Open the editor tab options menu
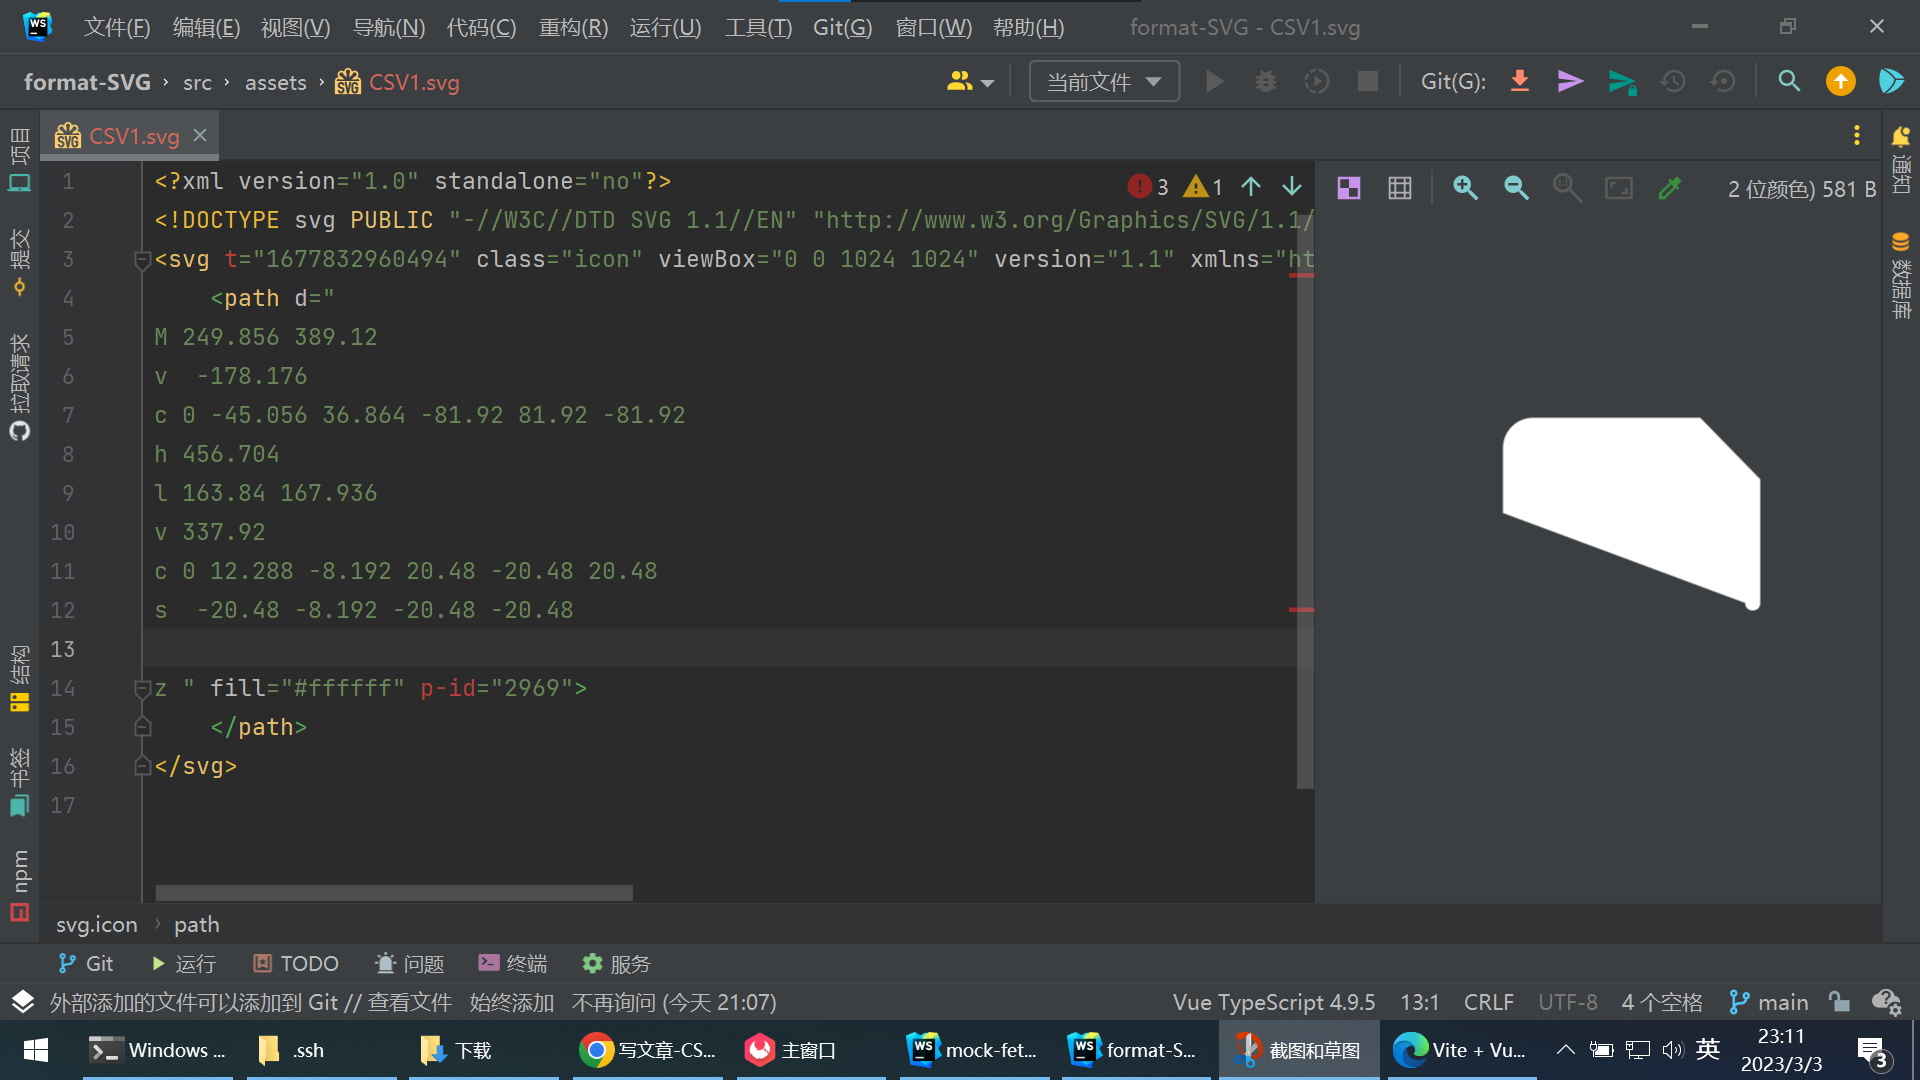The image size is (1920, 1080). (1856, 135)
